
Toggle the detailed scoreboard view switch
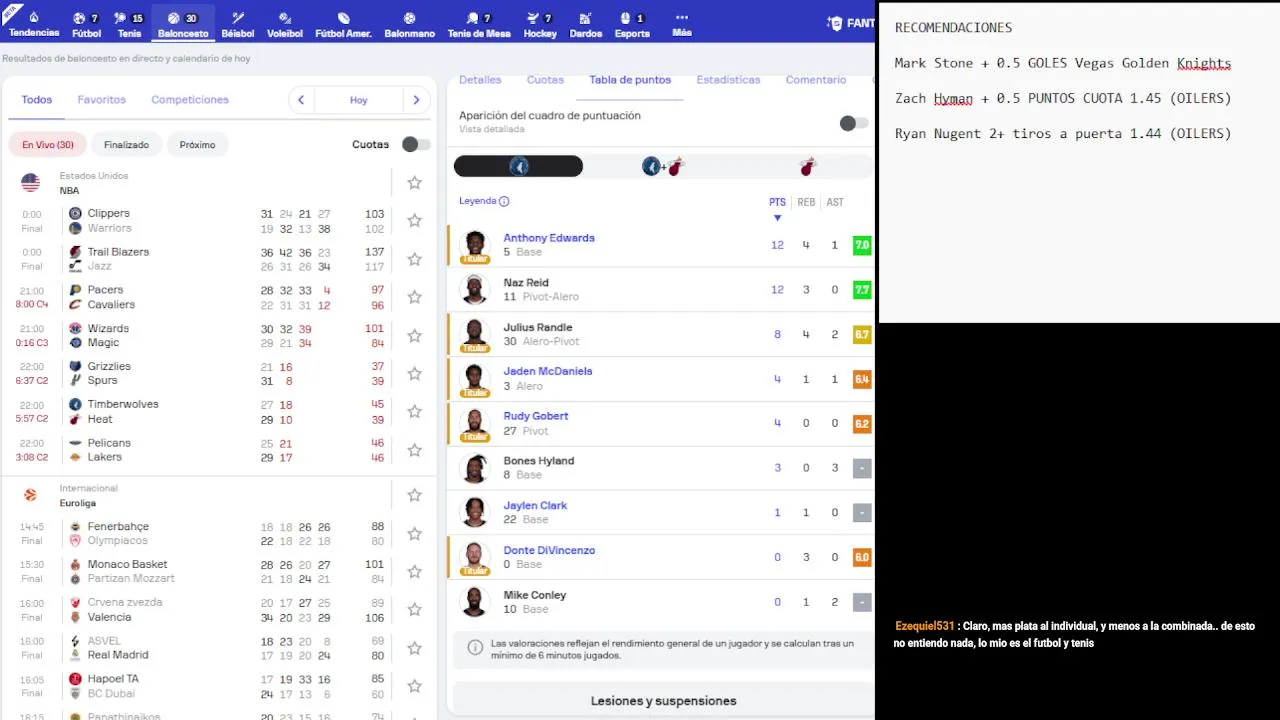tap(853, 123)
